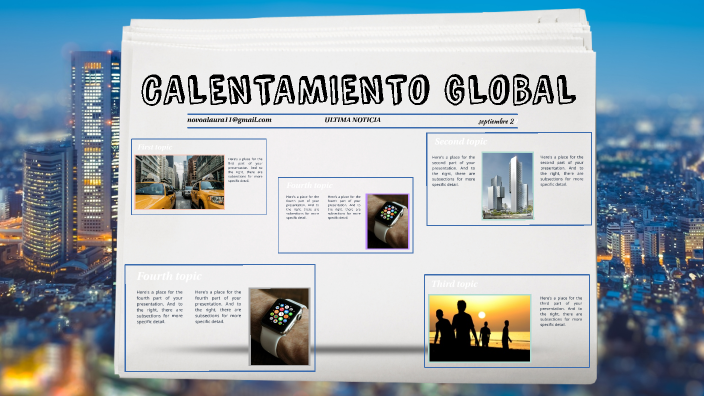
Task: Click left paragraph under large Fourth topic
Action: [x=160, y=307]
